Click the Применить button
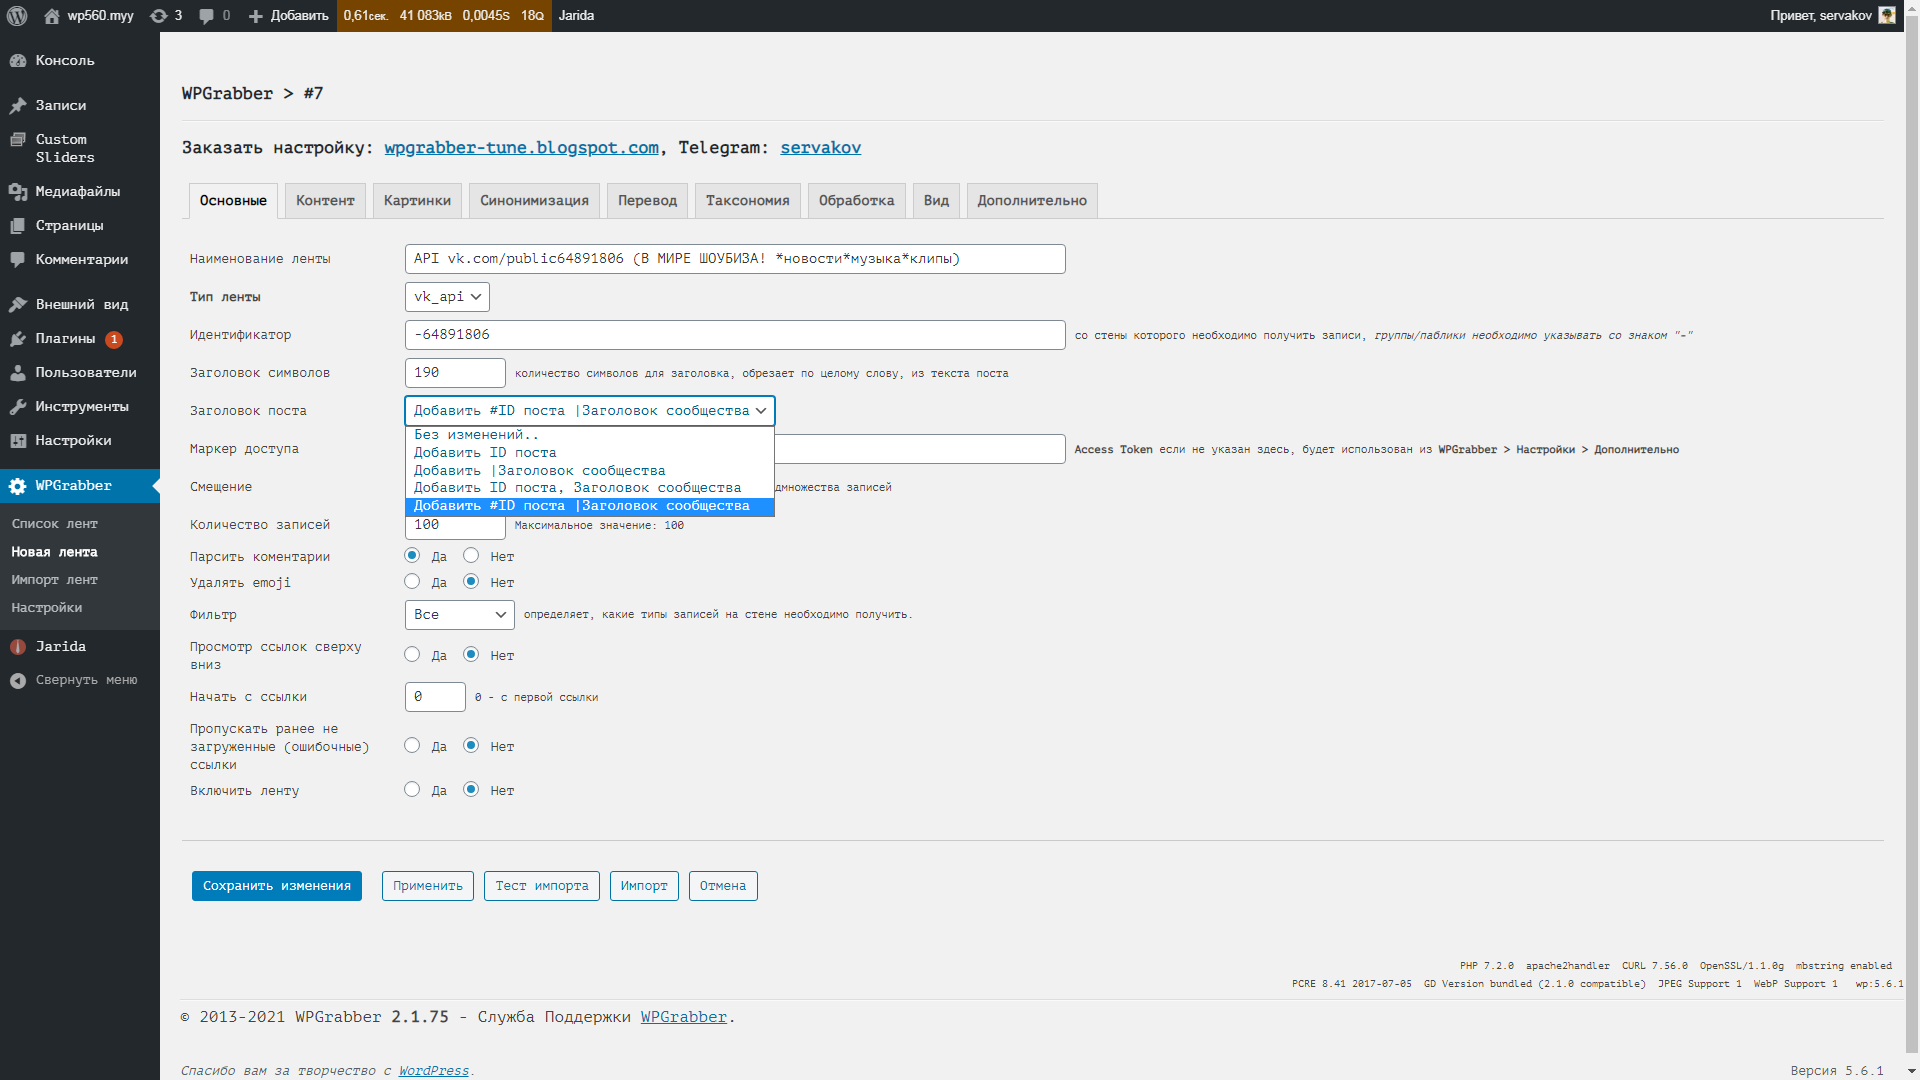Viewport: 1920px width, 1080px height. pyautogui.click(x=428, y=886)
